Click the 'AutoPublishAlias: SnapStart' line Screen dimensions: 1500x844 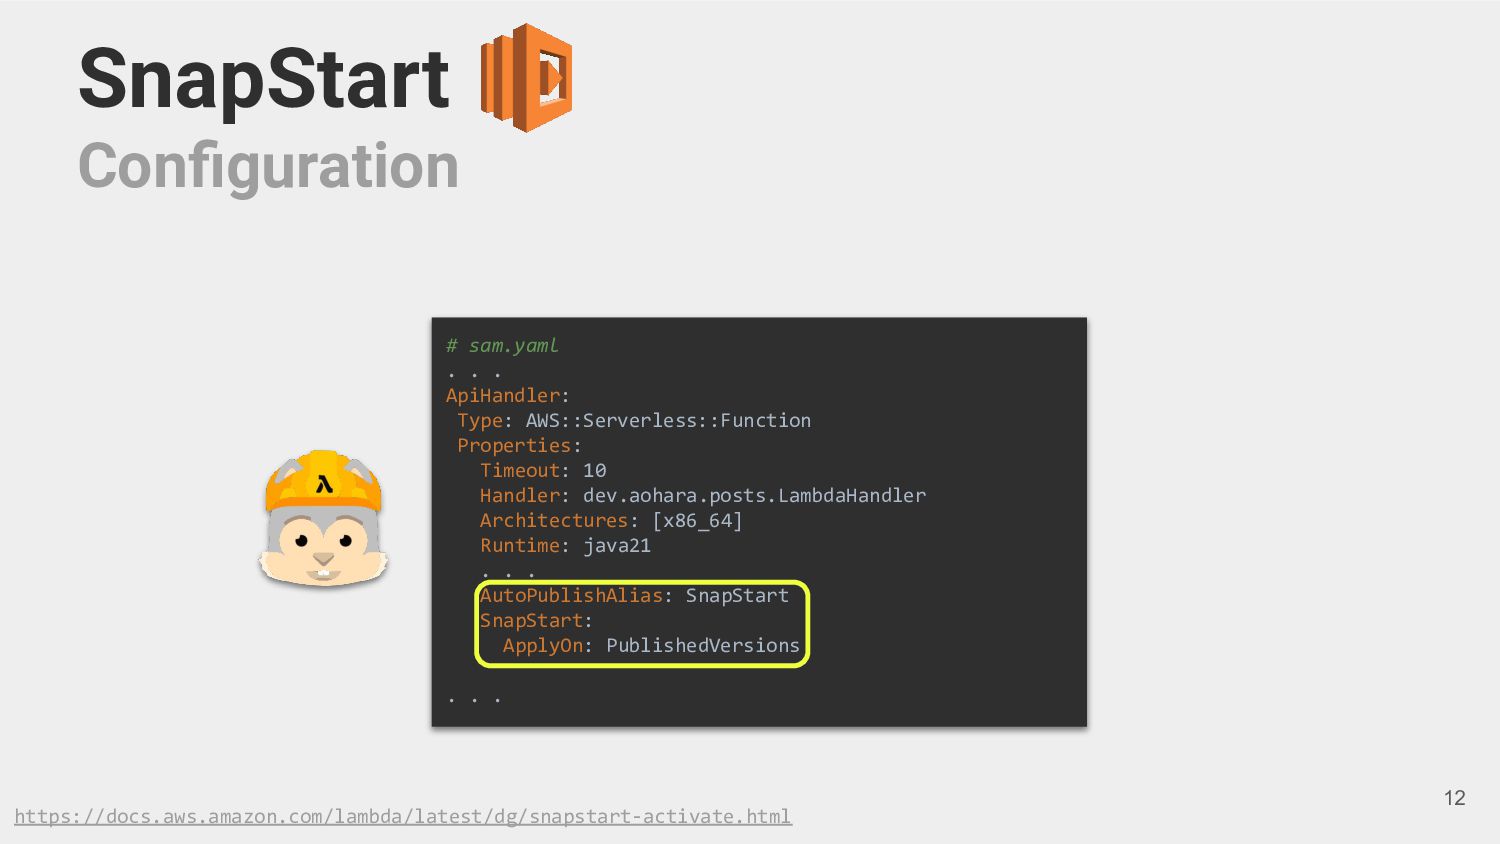(x=634, y=595)
